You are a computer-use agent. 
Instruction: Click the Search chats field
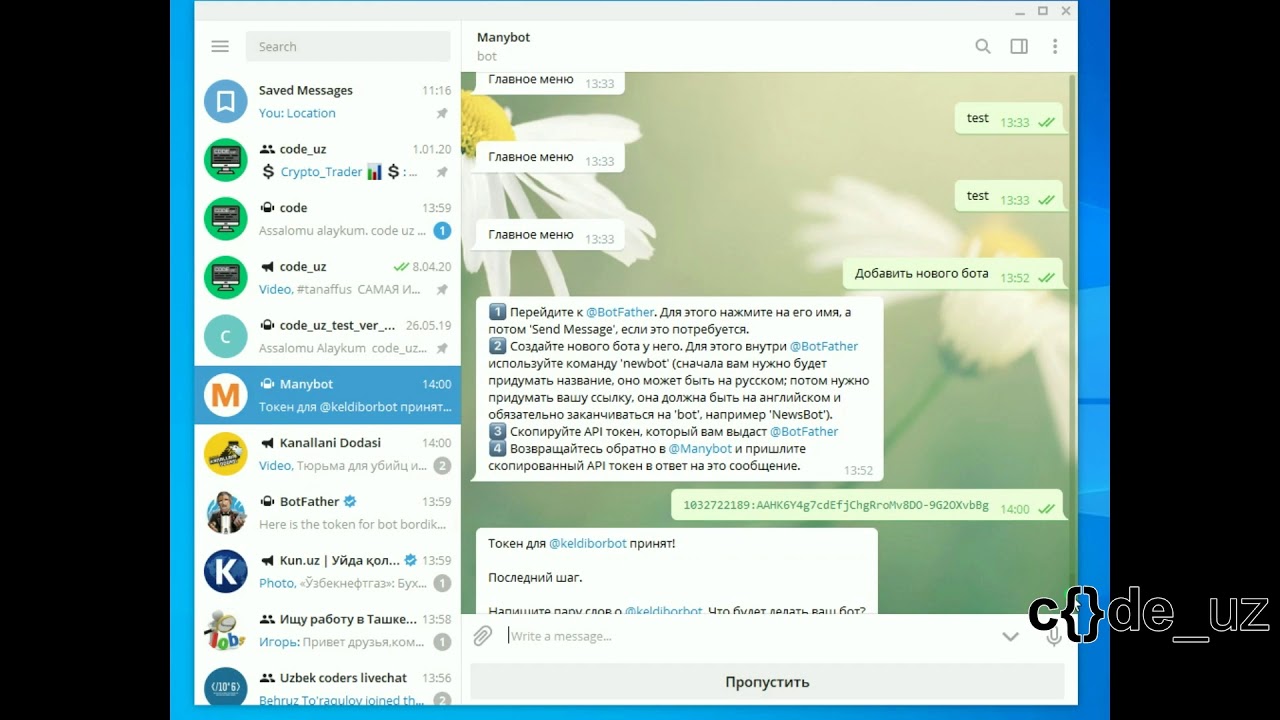pyautogui.click(x=348, y=46)
